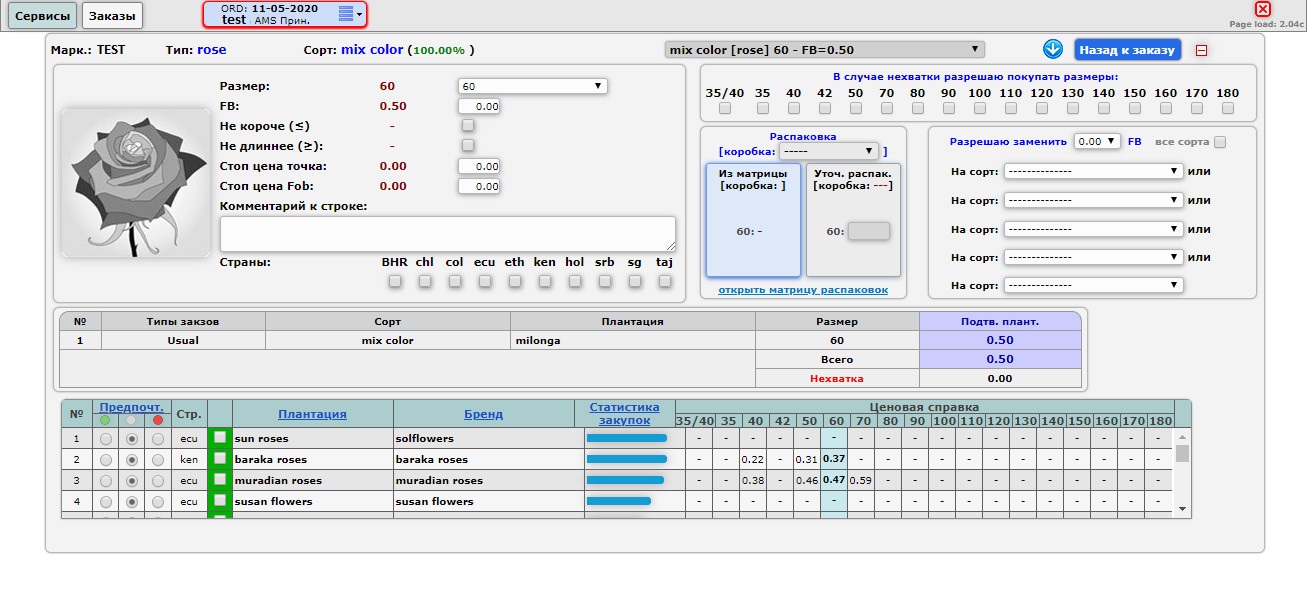
Task: Check size 70 shortage checkbox
Action: tap(886, 108)
